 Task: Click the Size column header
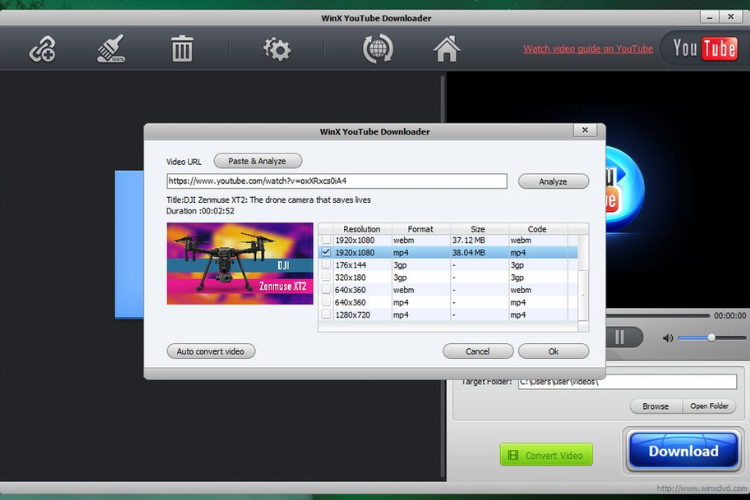click(478, 229)
